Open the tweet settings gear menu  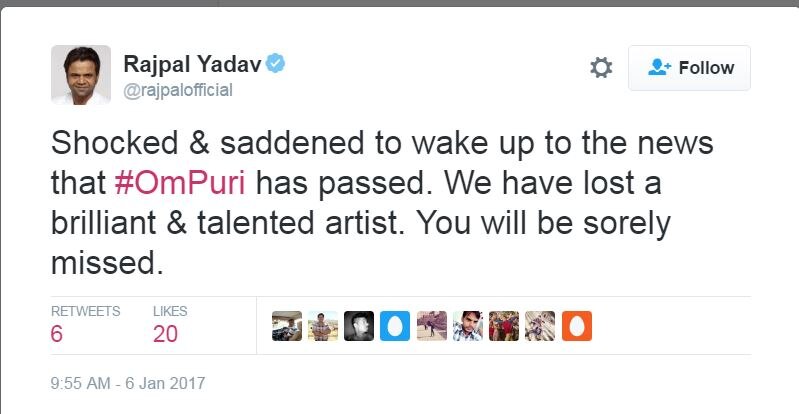pyautogui.click(x=601, y=68)
